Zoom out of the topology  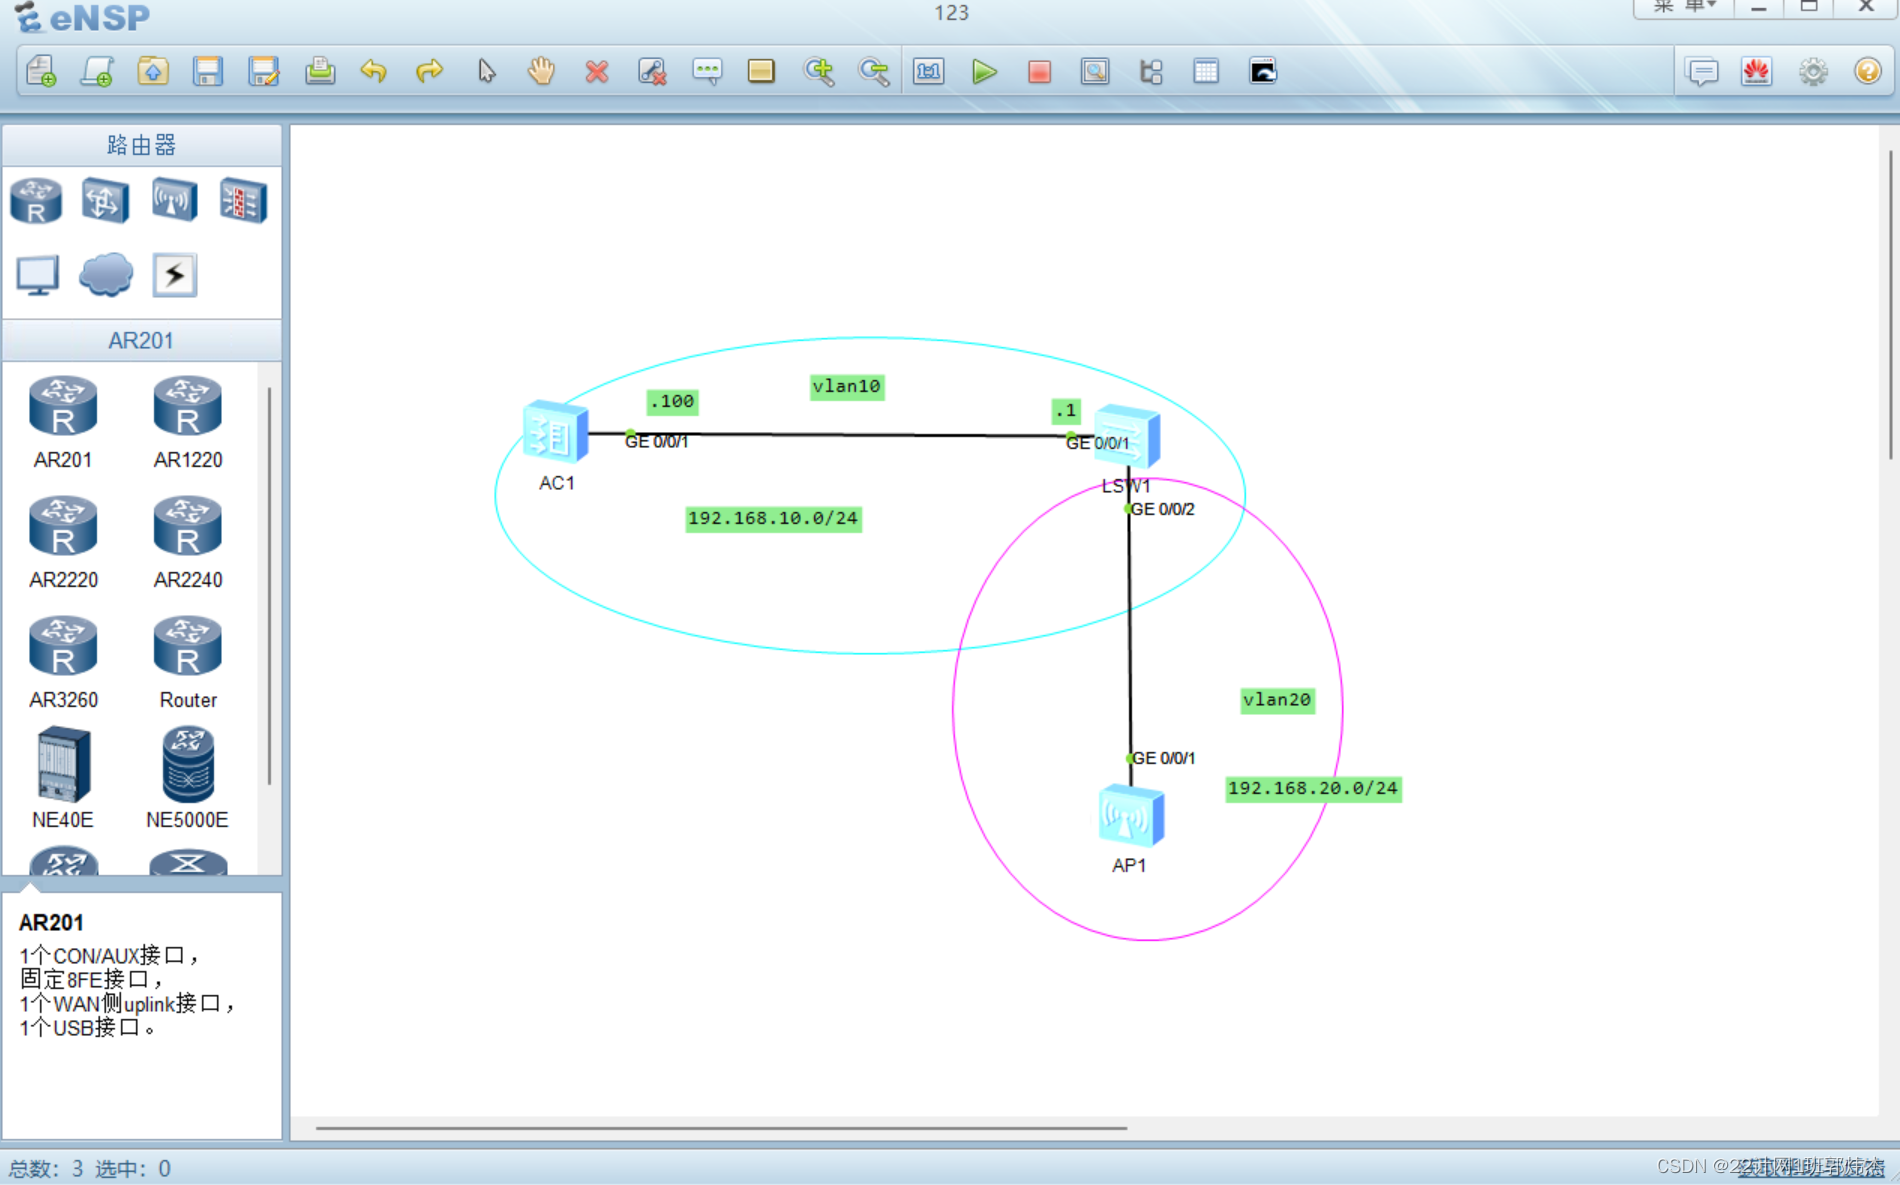(x=874, y=72)
